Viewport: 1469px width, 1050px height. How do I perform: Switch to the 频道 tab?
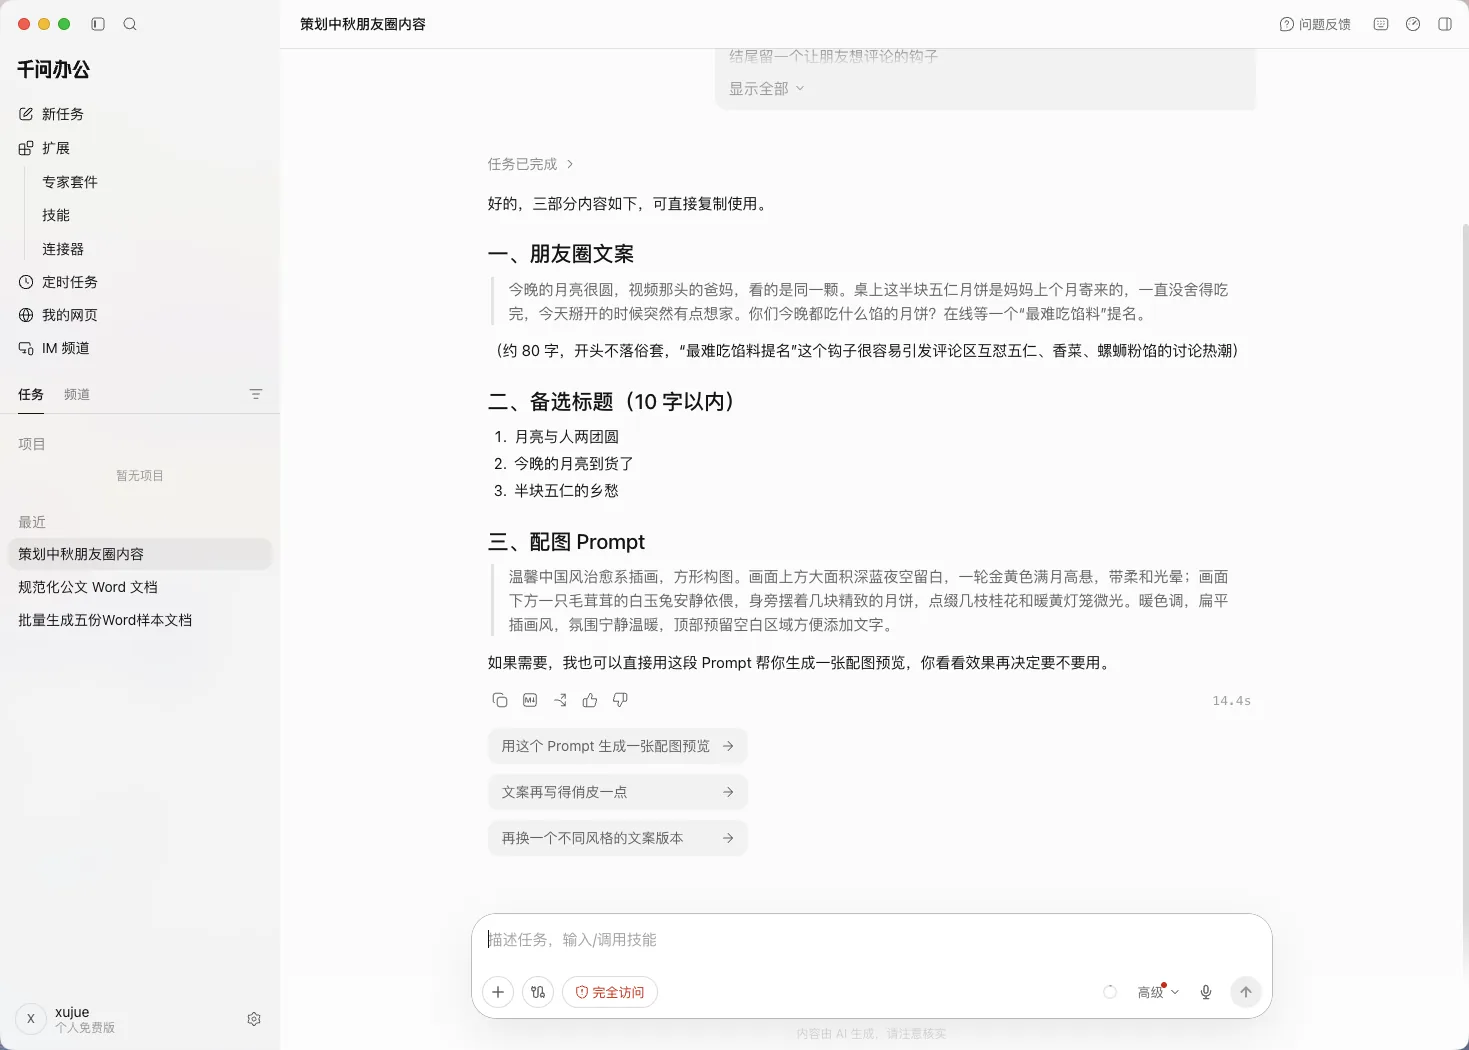tap(77, 394)
